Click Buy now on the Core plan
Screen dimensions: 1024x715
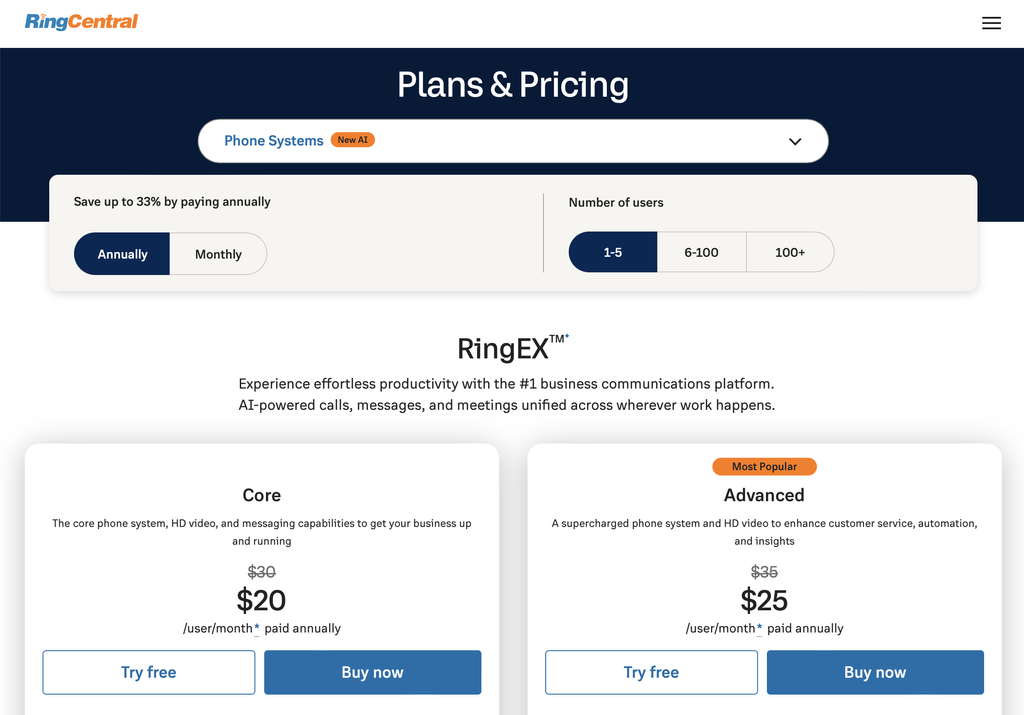[372, 672]
